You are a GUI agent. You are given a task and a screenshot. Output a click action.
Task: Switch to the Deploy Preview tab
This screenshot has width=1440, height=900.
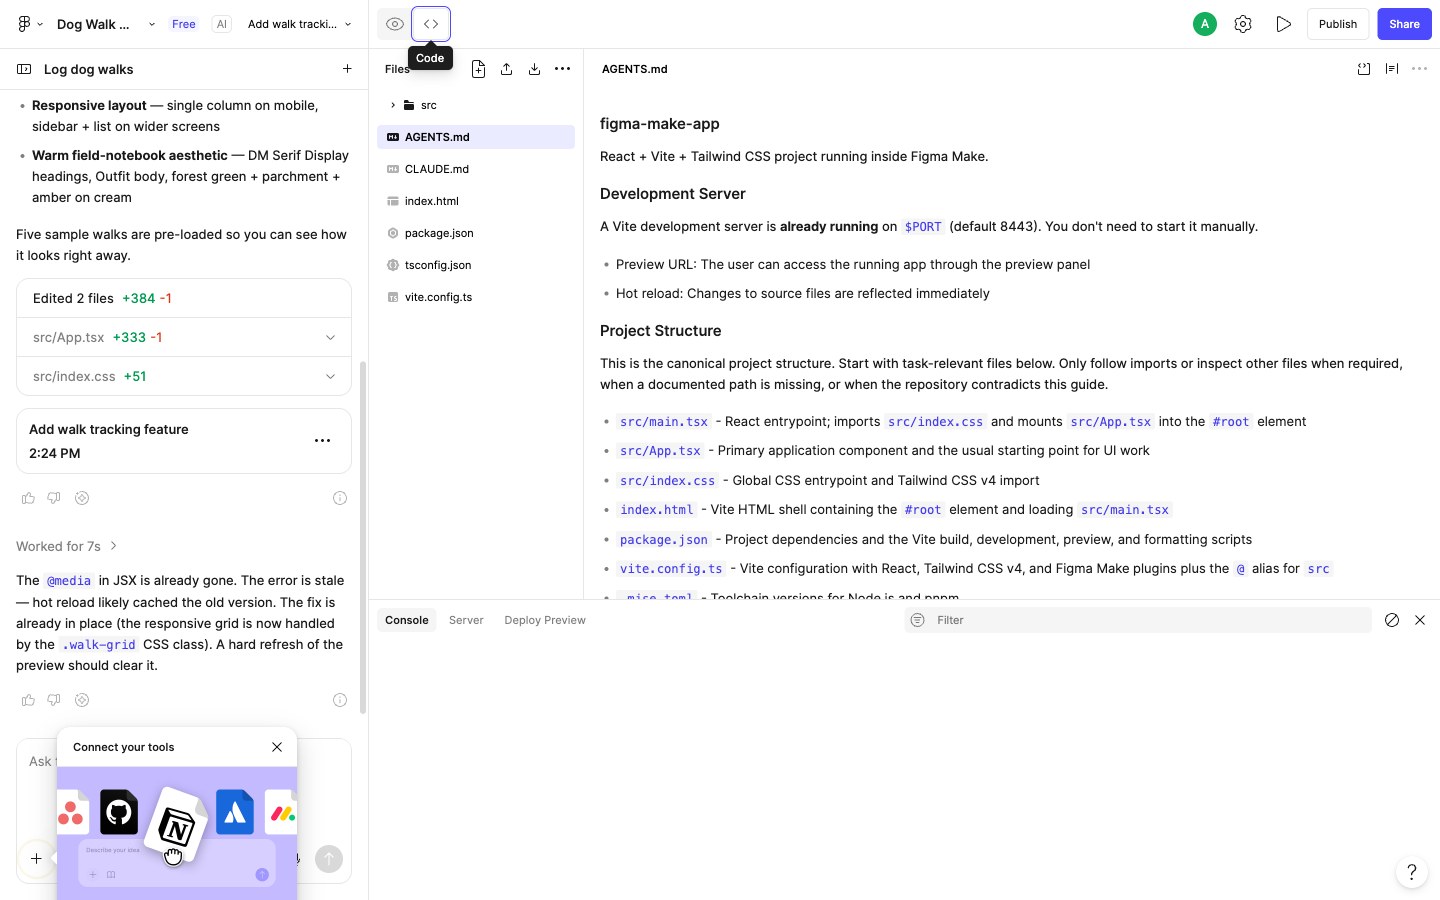545,620
